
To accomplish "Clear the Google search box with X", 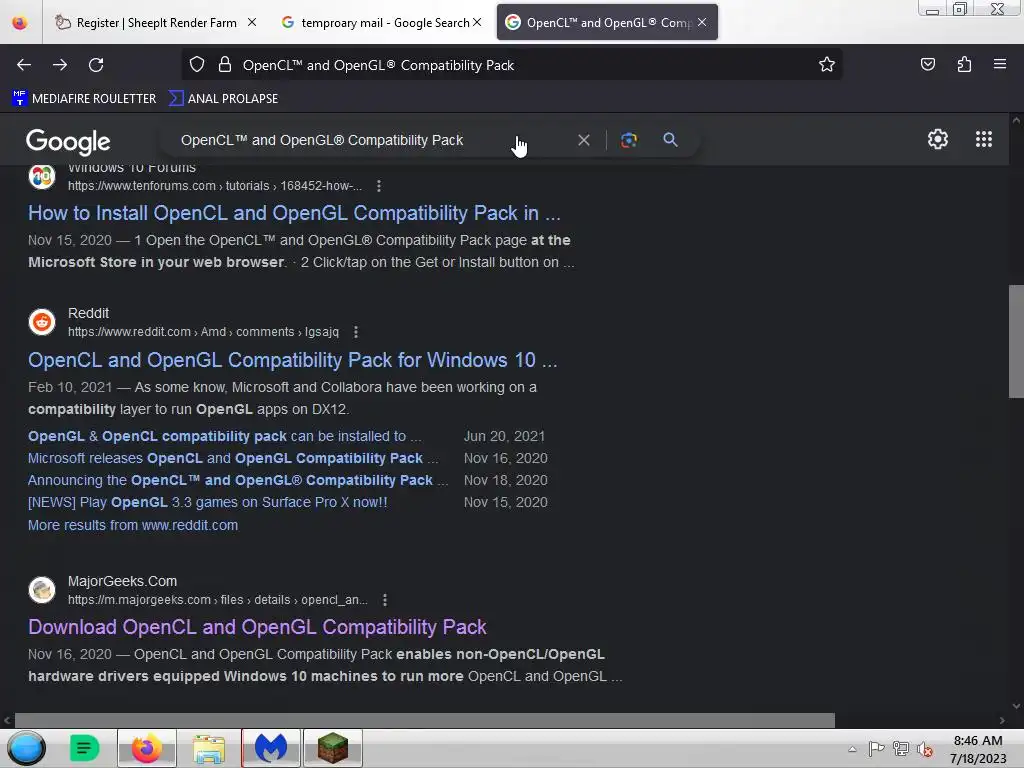I will coord(584,140).
